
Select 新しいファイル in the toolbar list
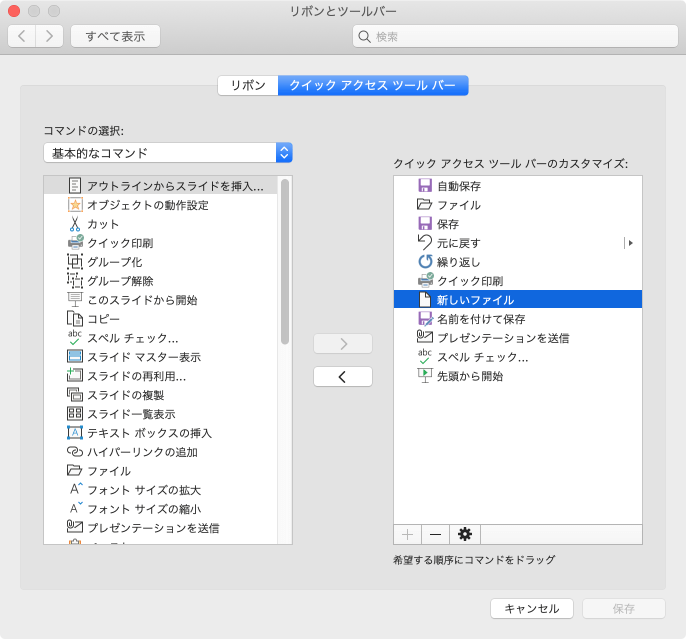(475, 300)
